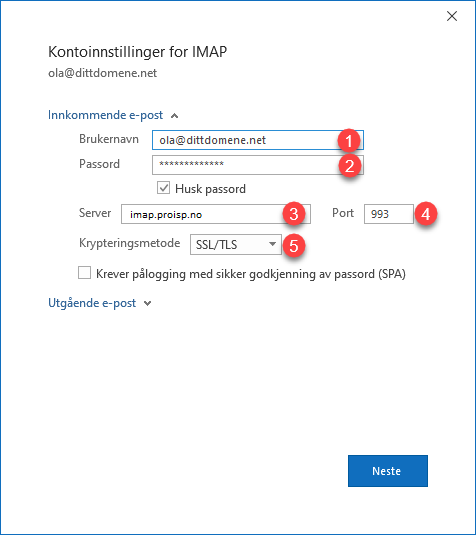Click into the Passord field

click(258, 165)
